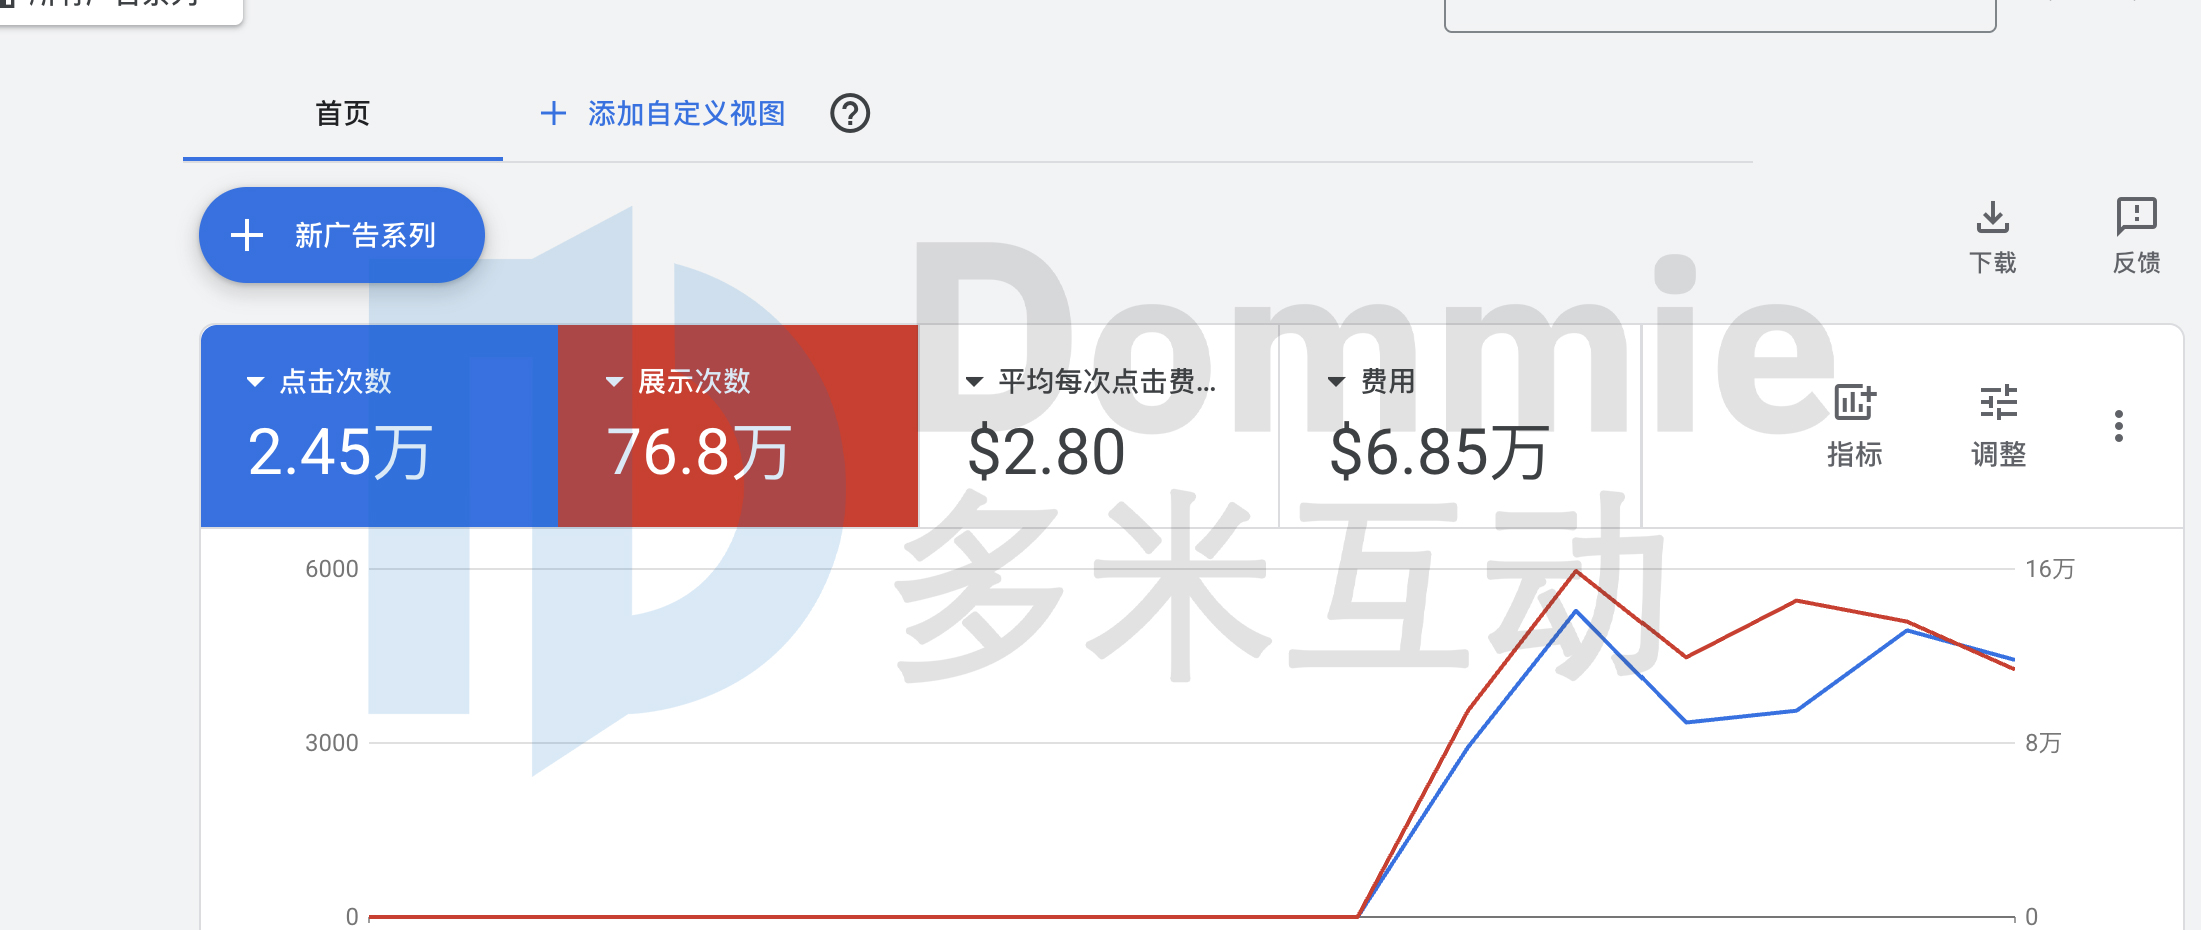Screen dimensions: 2201x930
Task: Select the 2.45万 clicks value
Action: (x=340, y=452)
